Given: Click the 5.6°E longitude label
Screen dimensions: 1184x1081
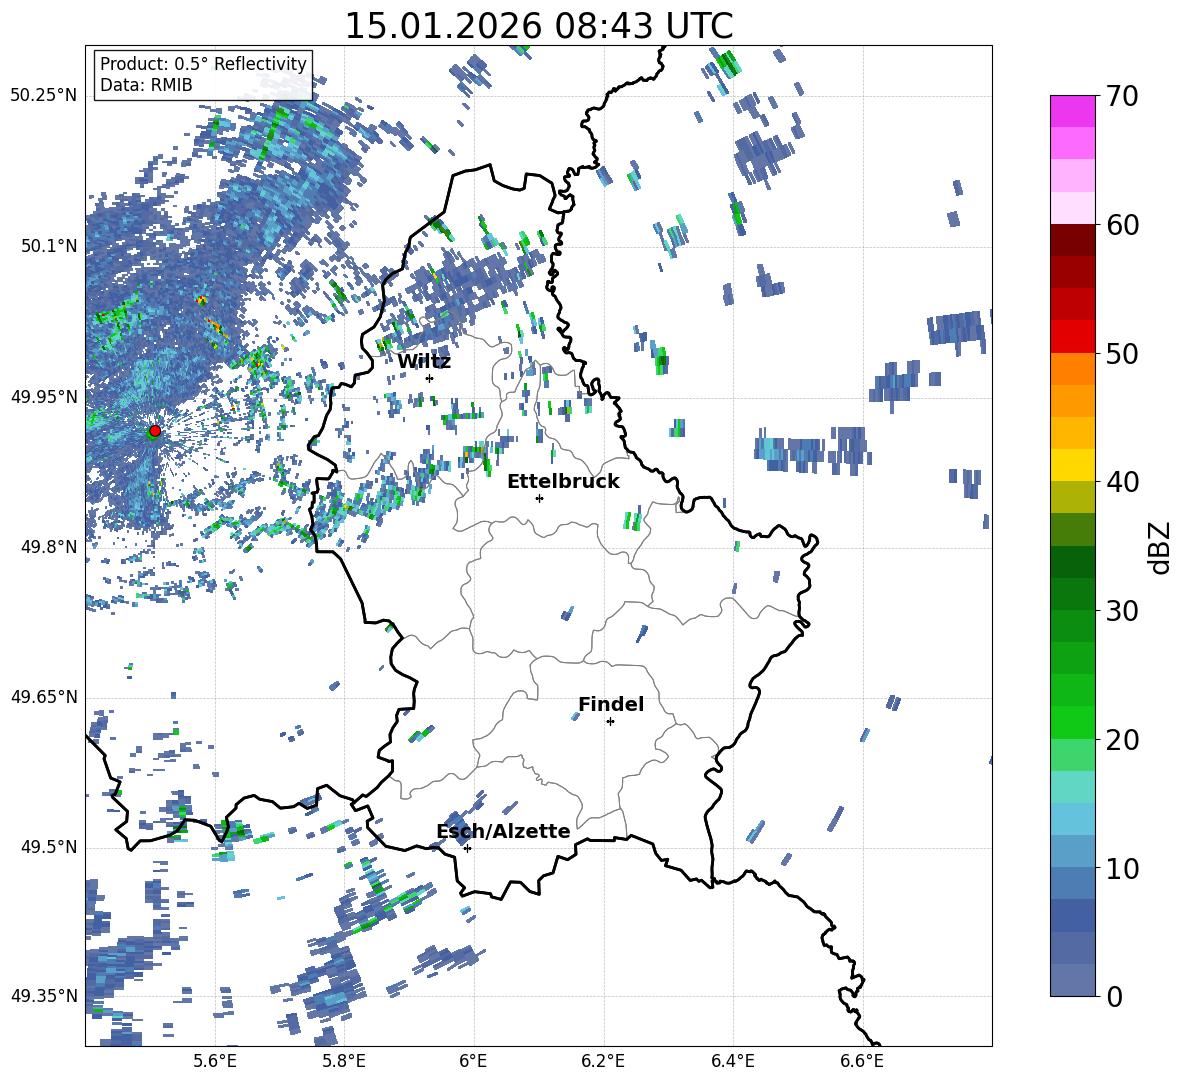Looking at the screenshot, I should (215, 1061).
